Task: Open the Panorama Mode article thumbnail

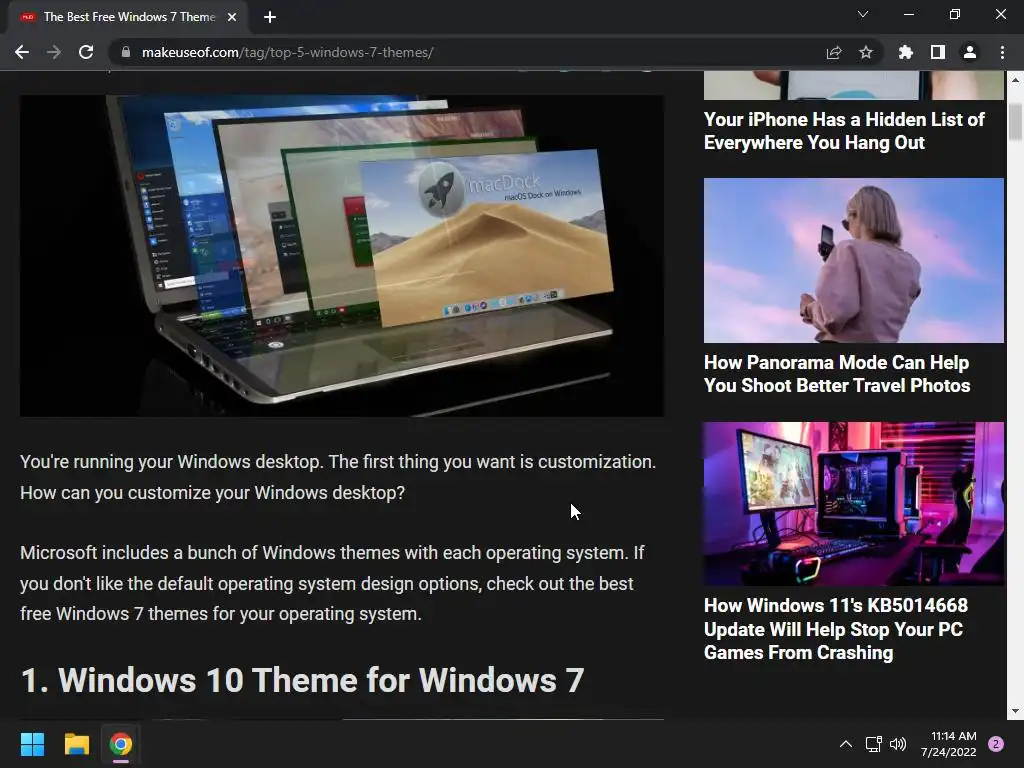Action: pos(854,261)
